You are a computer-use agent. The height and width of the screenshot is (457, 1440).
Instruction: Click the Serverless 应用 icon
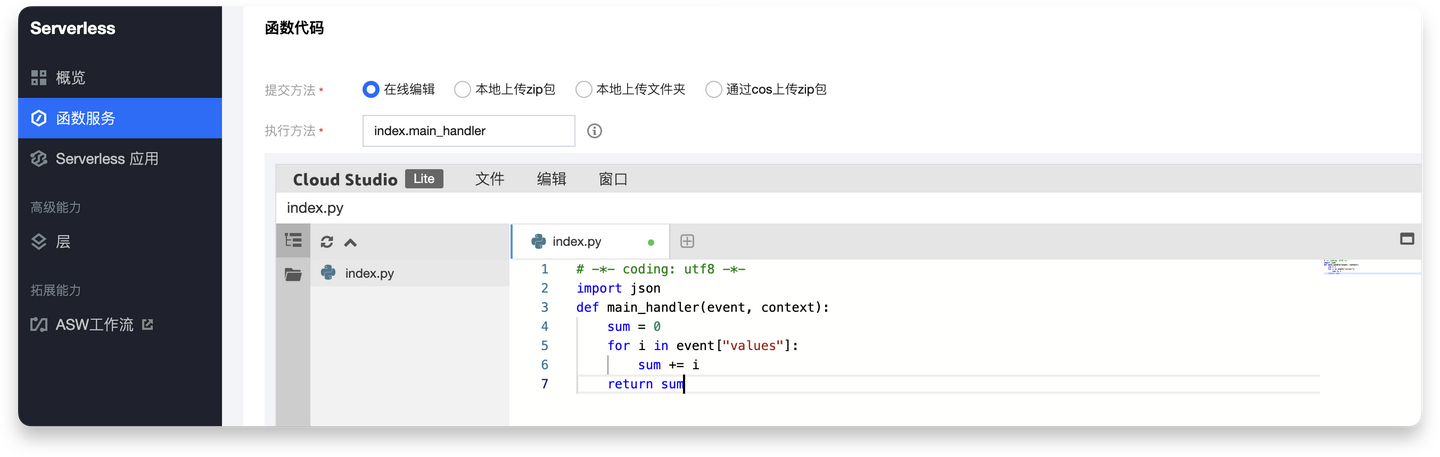[x=39, y=158]
